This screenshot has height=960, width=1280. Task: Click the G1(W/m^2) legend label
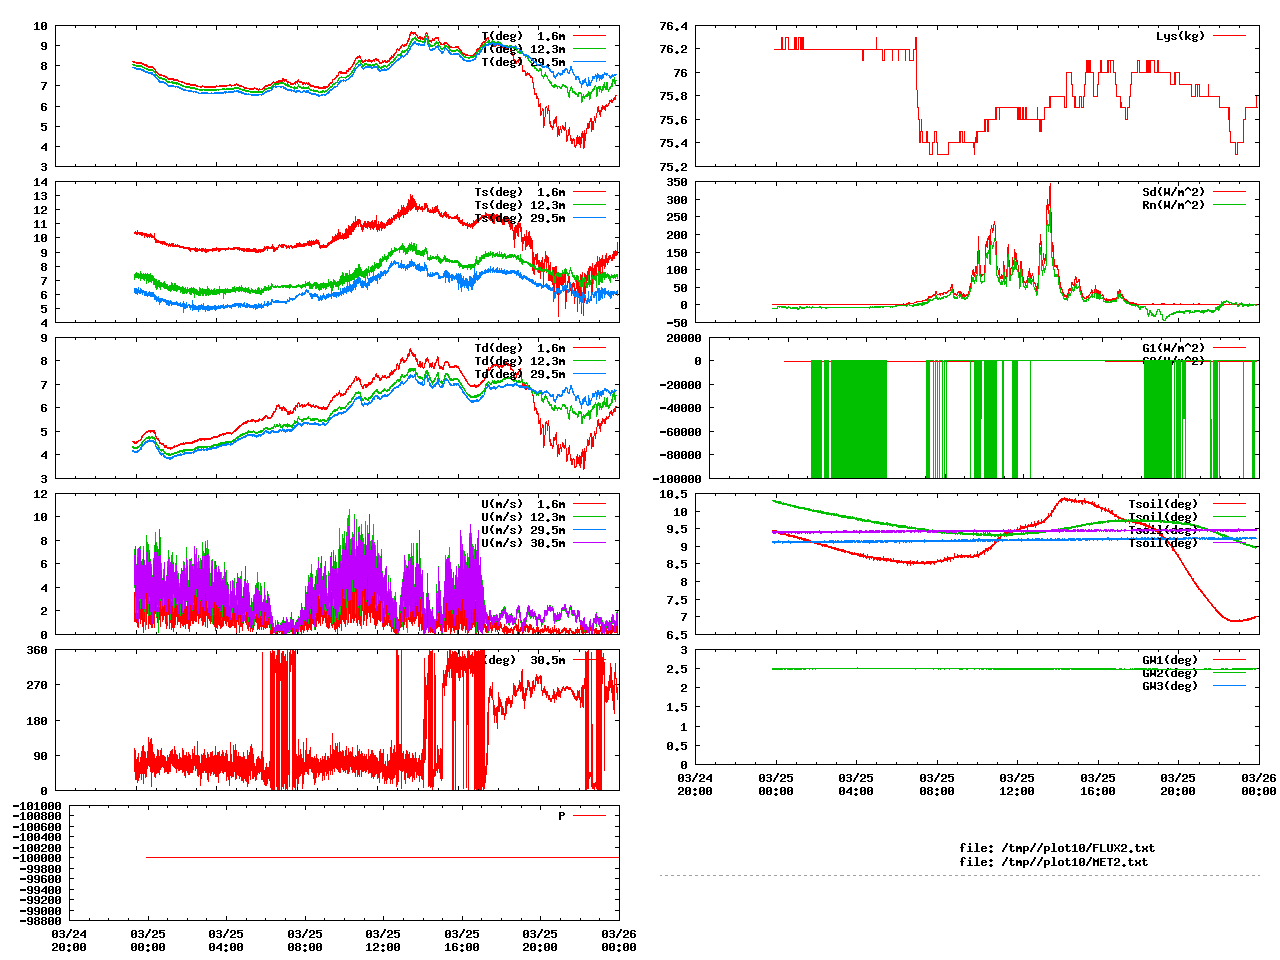tap(1173, 348)
